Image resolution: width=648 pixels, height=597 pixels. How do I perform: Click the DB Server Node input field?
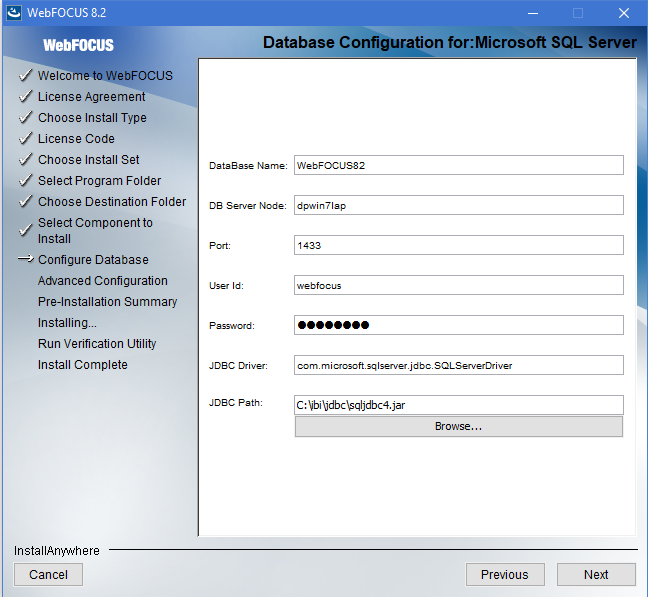coord(458,205)
